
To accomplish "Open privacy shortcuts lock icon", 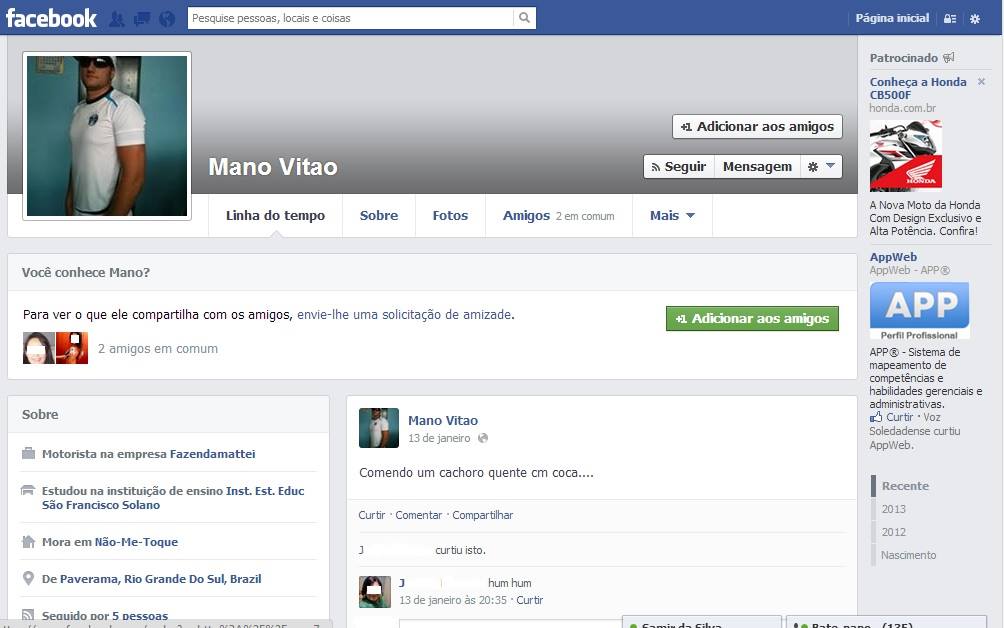I will 949,18.
